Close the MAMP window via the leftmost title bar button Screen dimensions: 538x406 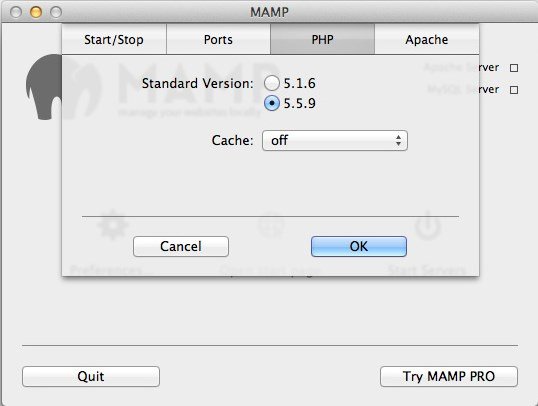tap(16, 12)
